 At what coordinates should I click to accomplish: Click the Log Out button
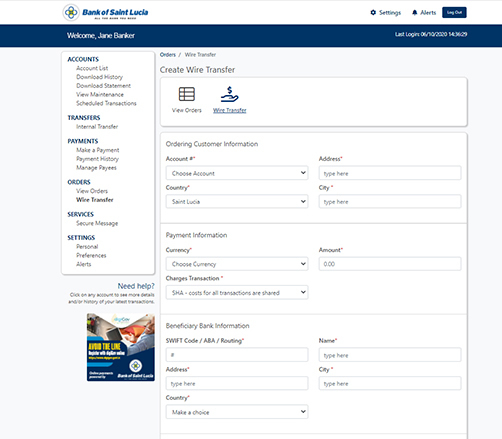point(454,12)
